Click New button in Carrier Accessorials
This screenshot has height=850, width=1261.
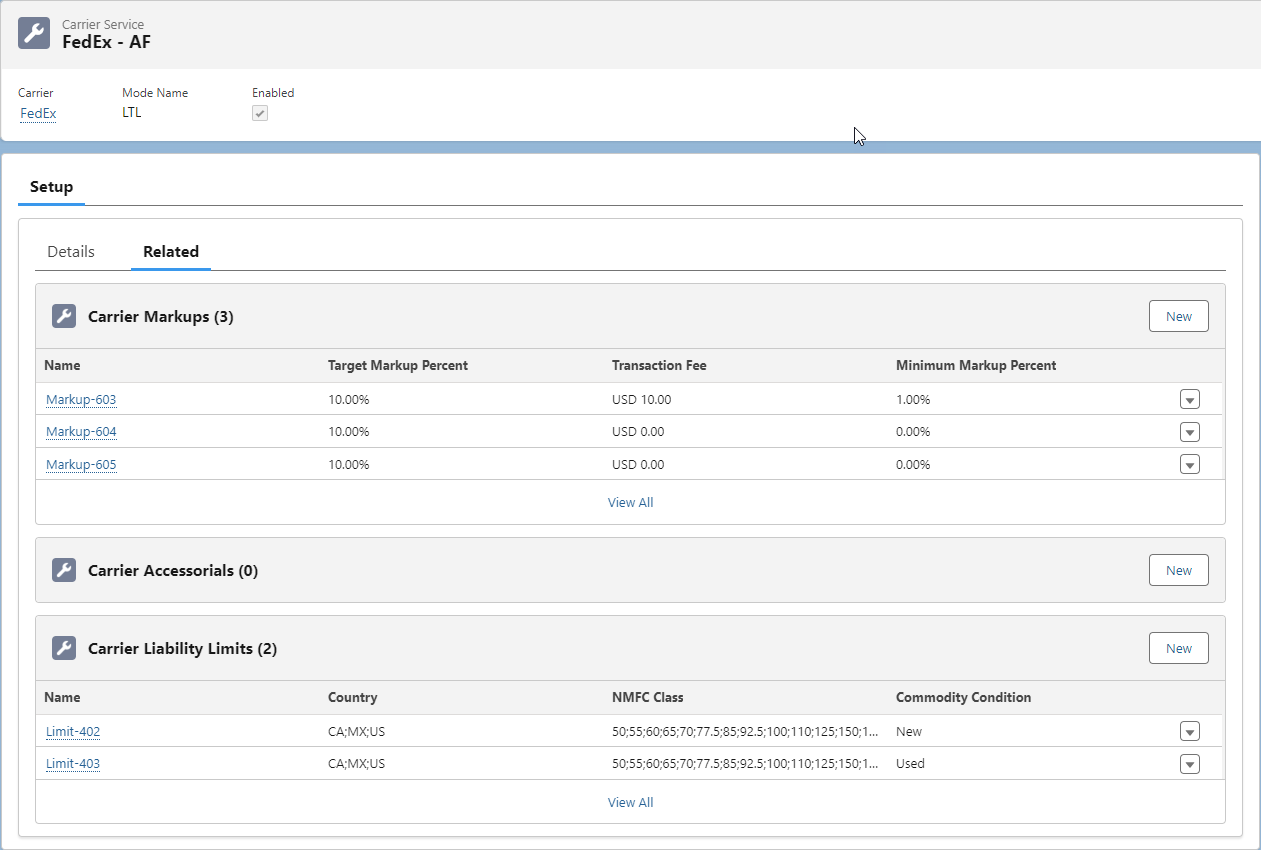1179,570
